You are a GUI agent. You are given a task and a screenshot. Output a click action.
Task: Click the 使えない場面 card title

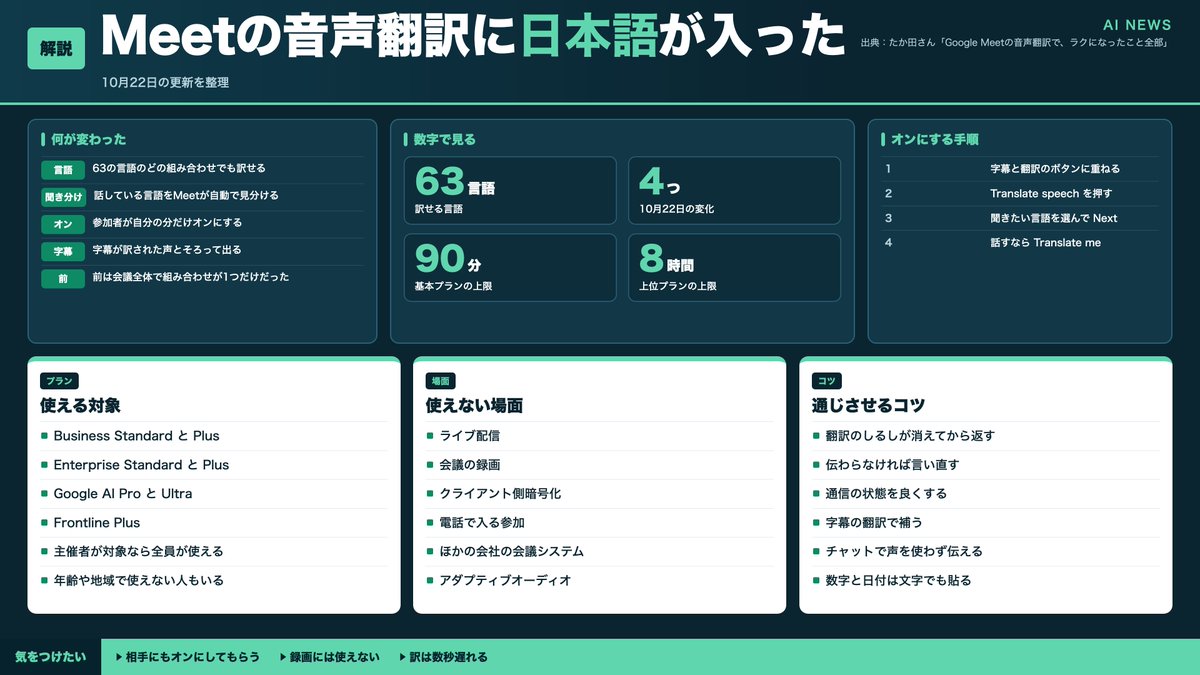(474, 405)
